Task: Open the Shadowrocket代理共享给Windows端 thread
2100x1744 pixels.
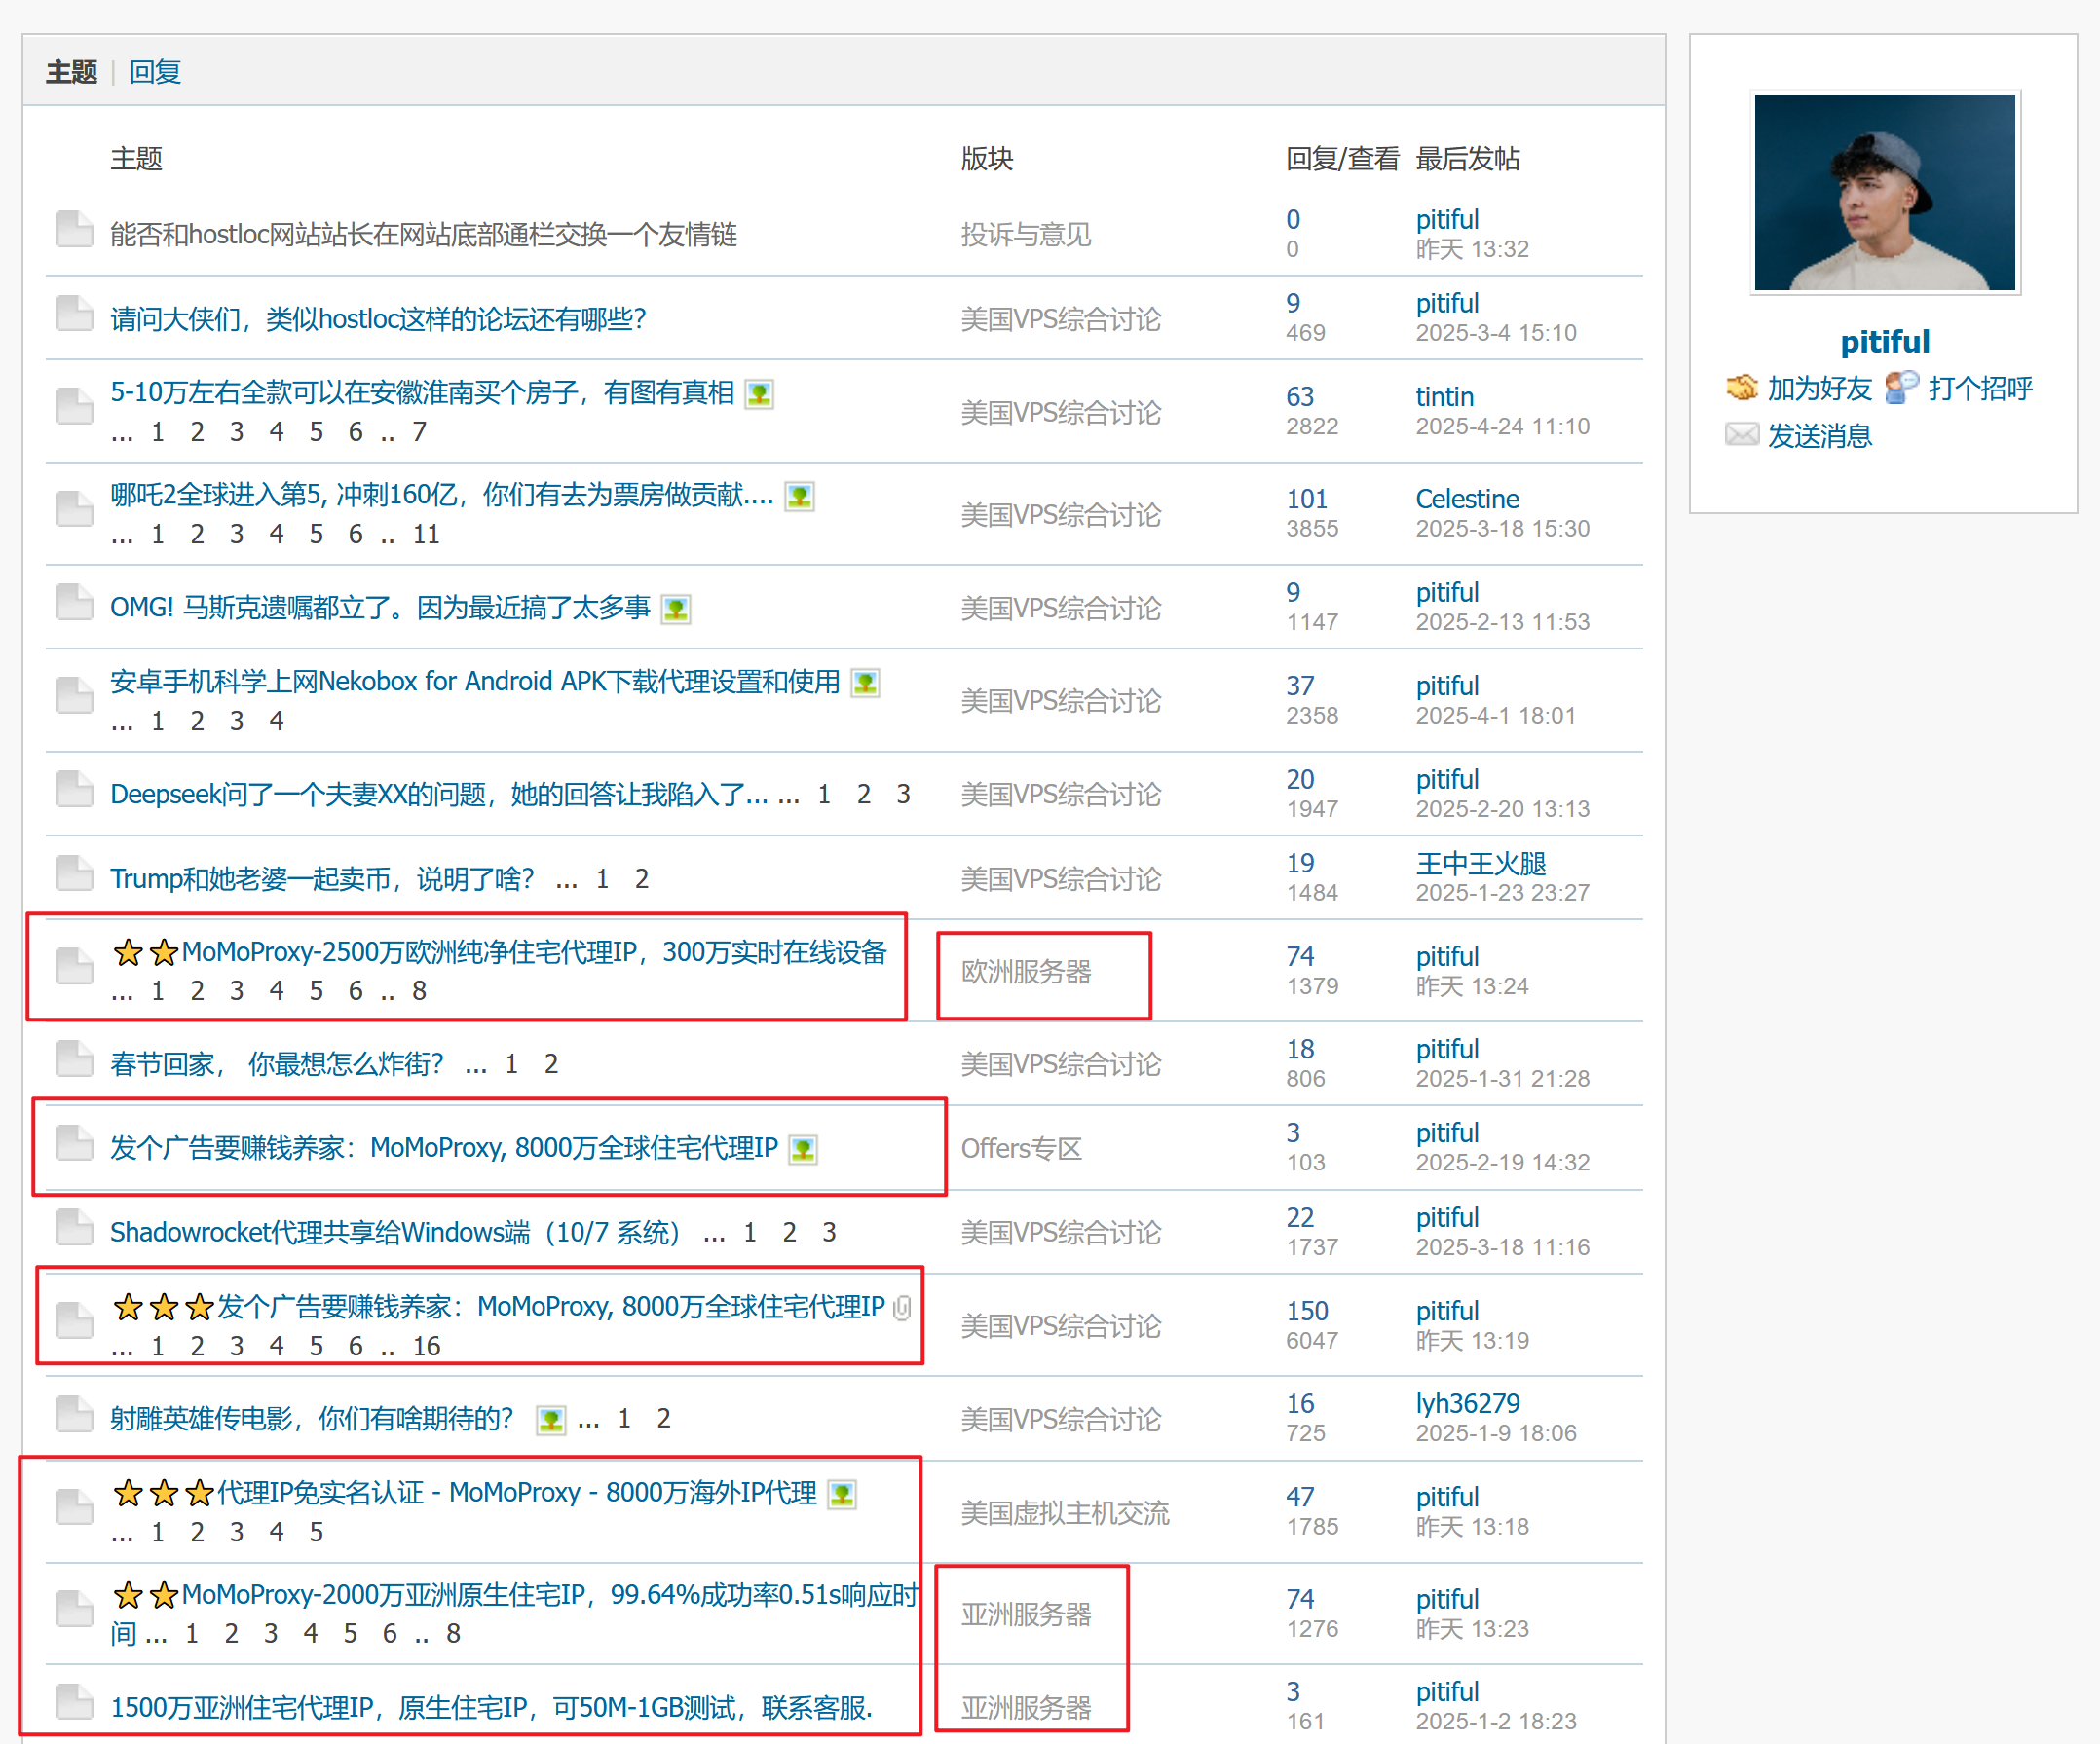Action: 395,1233
